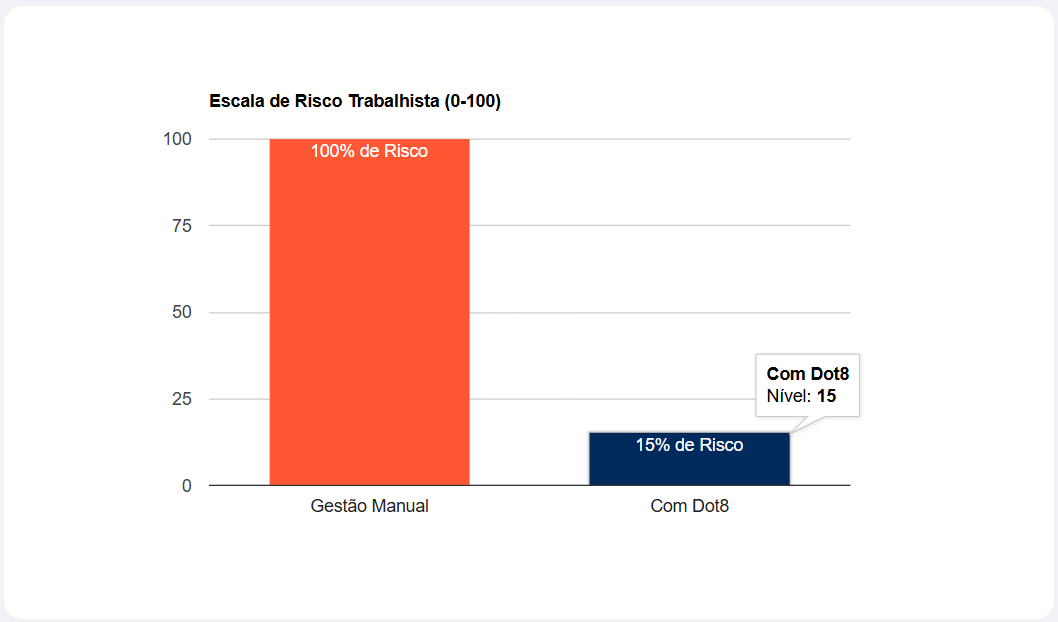Click the bold 15 value in the tooltip
The width and height of the screenshot is (1058, 622).
click(x=826, y=396)
